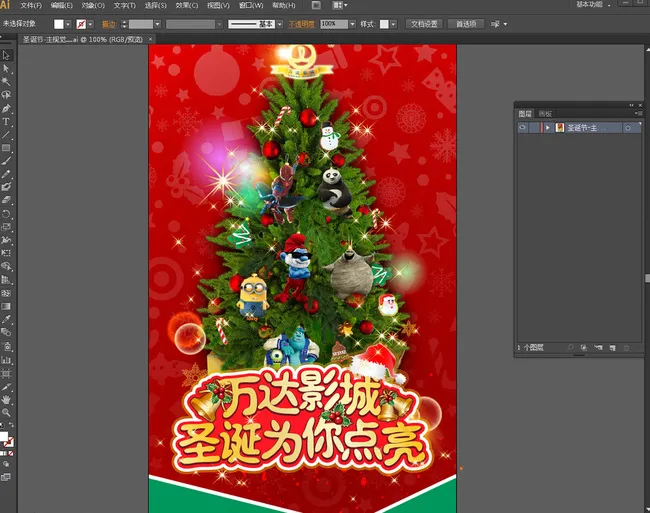Select the Hand tool
Viewport: 650px width, 513px height.
tap(6, 399)
